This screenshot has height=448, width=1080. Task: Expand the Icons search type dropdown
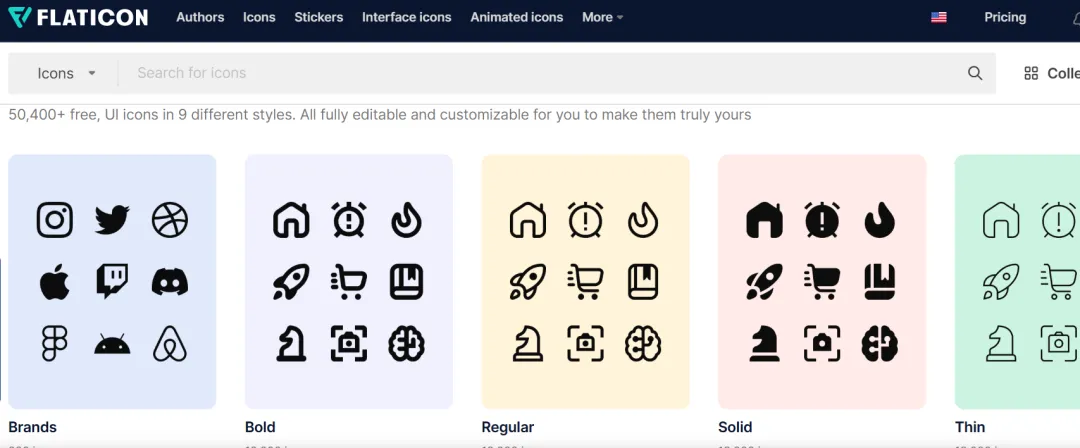tap(66, 73)
